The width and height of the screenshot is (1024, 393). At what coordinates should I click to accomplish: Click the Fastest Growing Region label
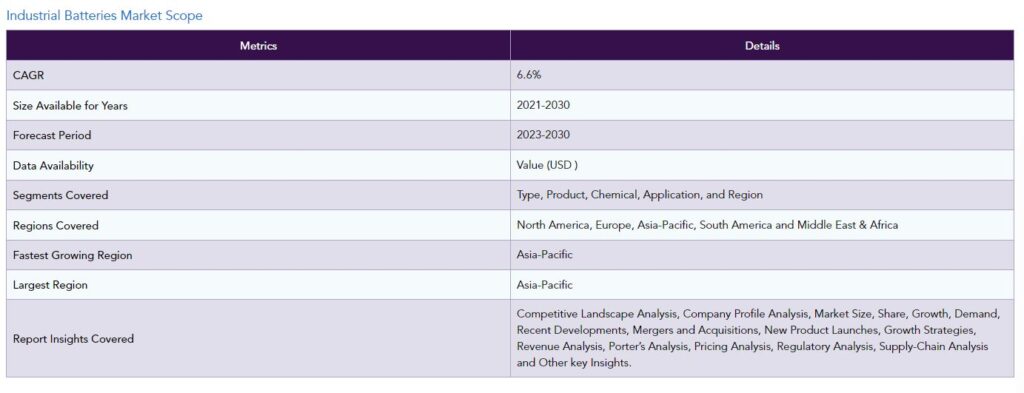[x=72, y=255]
